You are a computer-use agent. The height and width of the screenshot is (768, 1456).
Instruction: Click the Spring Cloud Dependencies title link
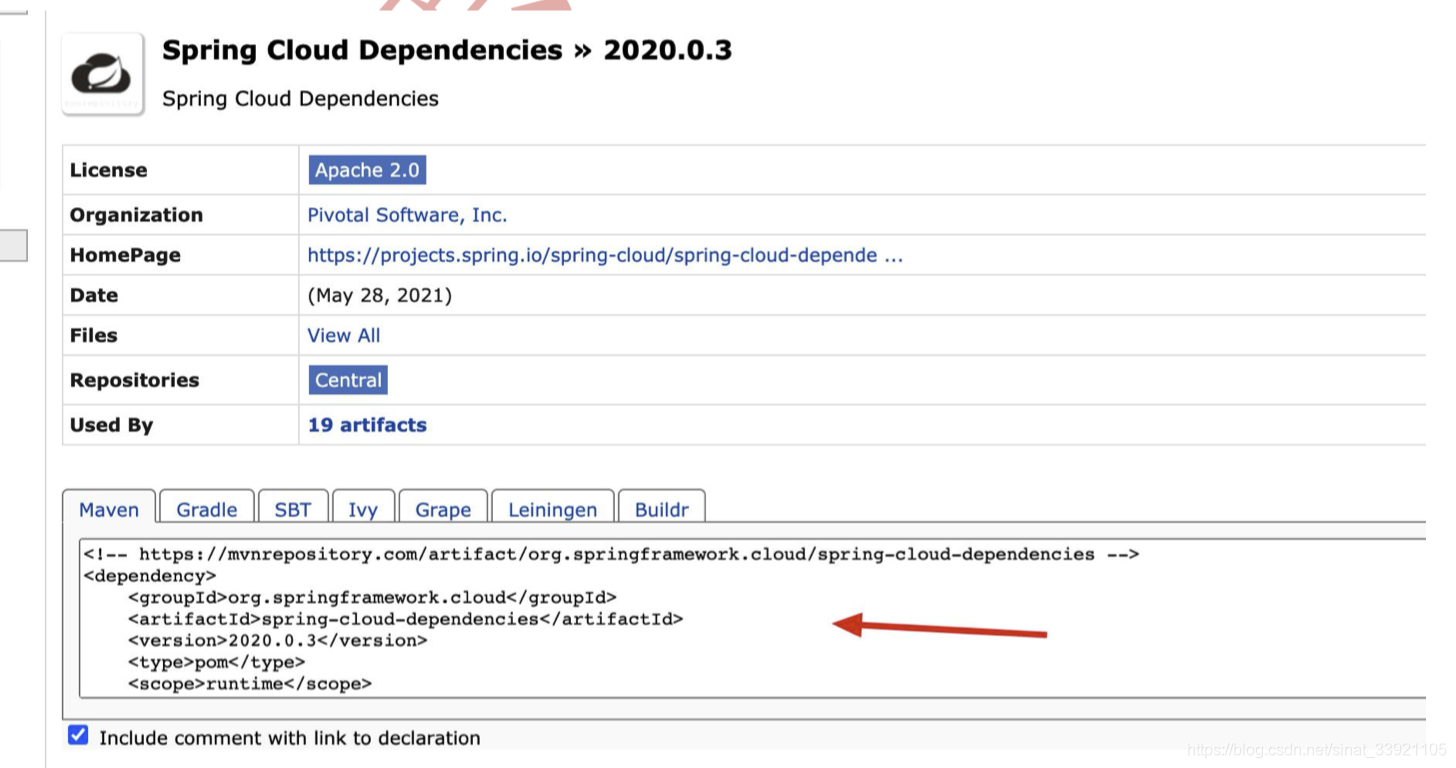click(x=362, y=50)
